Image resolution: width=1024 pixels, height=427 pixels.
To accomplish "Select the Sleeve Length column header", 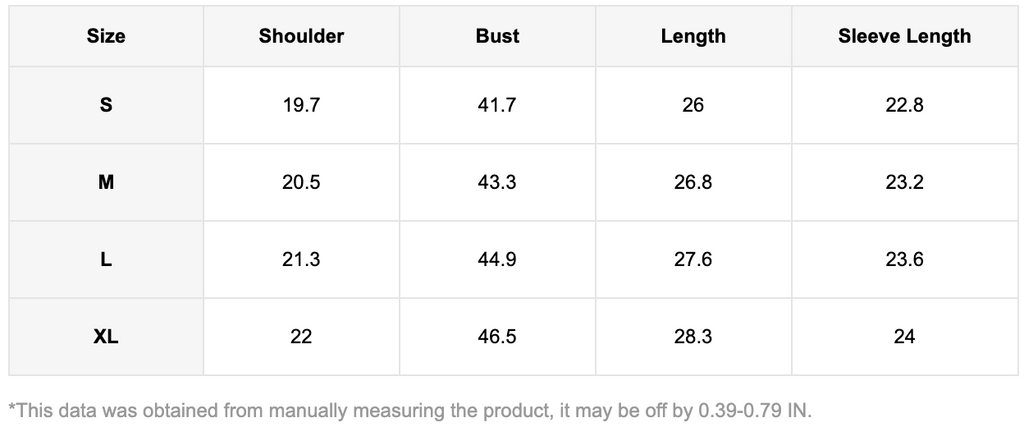I will point(904,36).
